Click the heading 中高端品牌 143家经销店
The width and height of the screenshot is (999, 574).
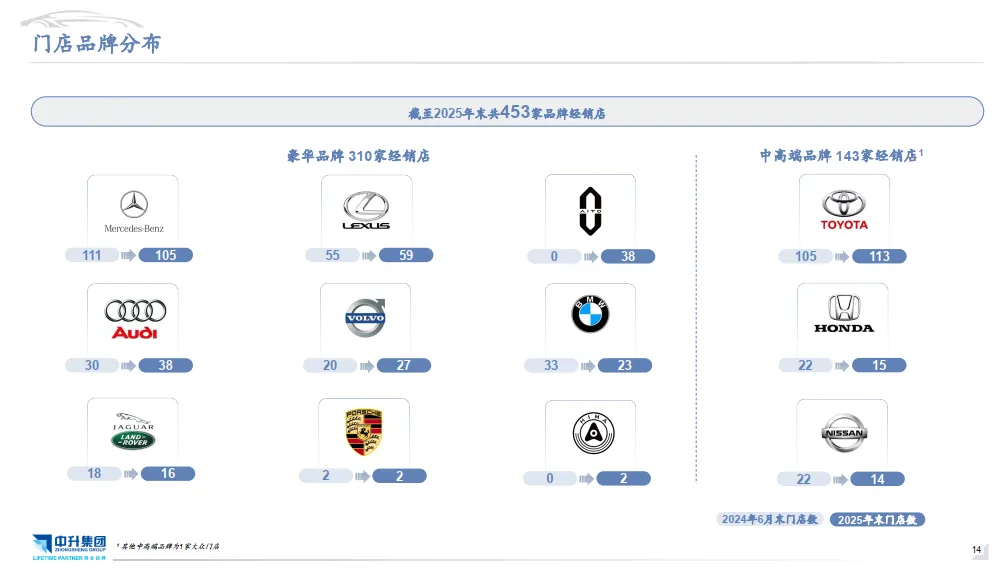pos(841,155)
